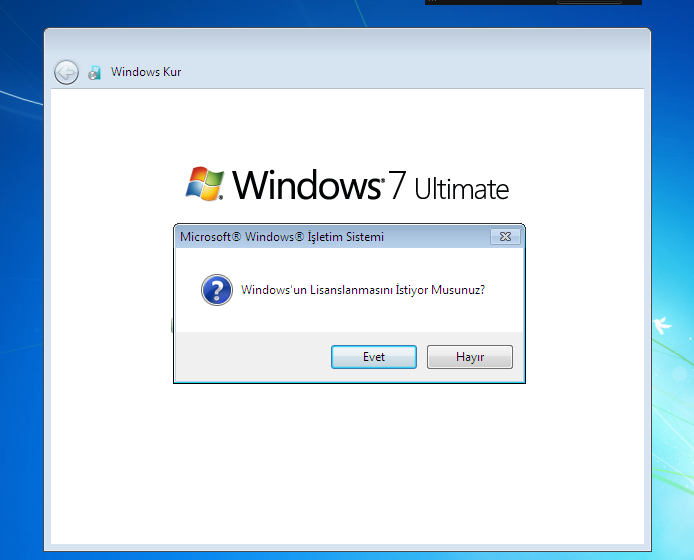Go back using the round back arrow

click(x=66, y=72)
